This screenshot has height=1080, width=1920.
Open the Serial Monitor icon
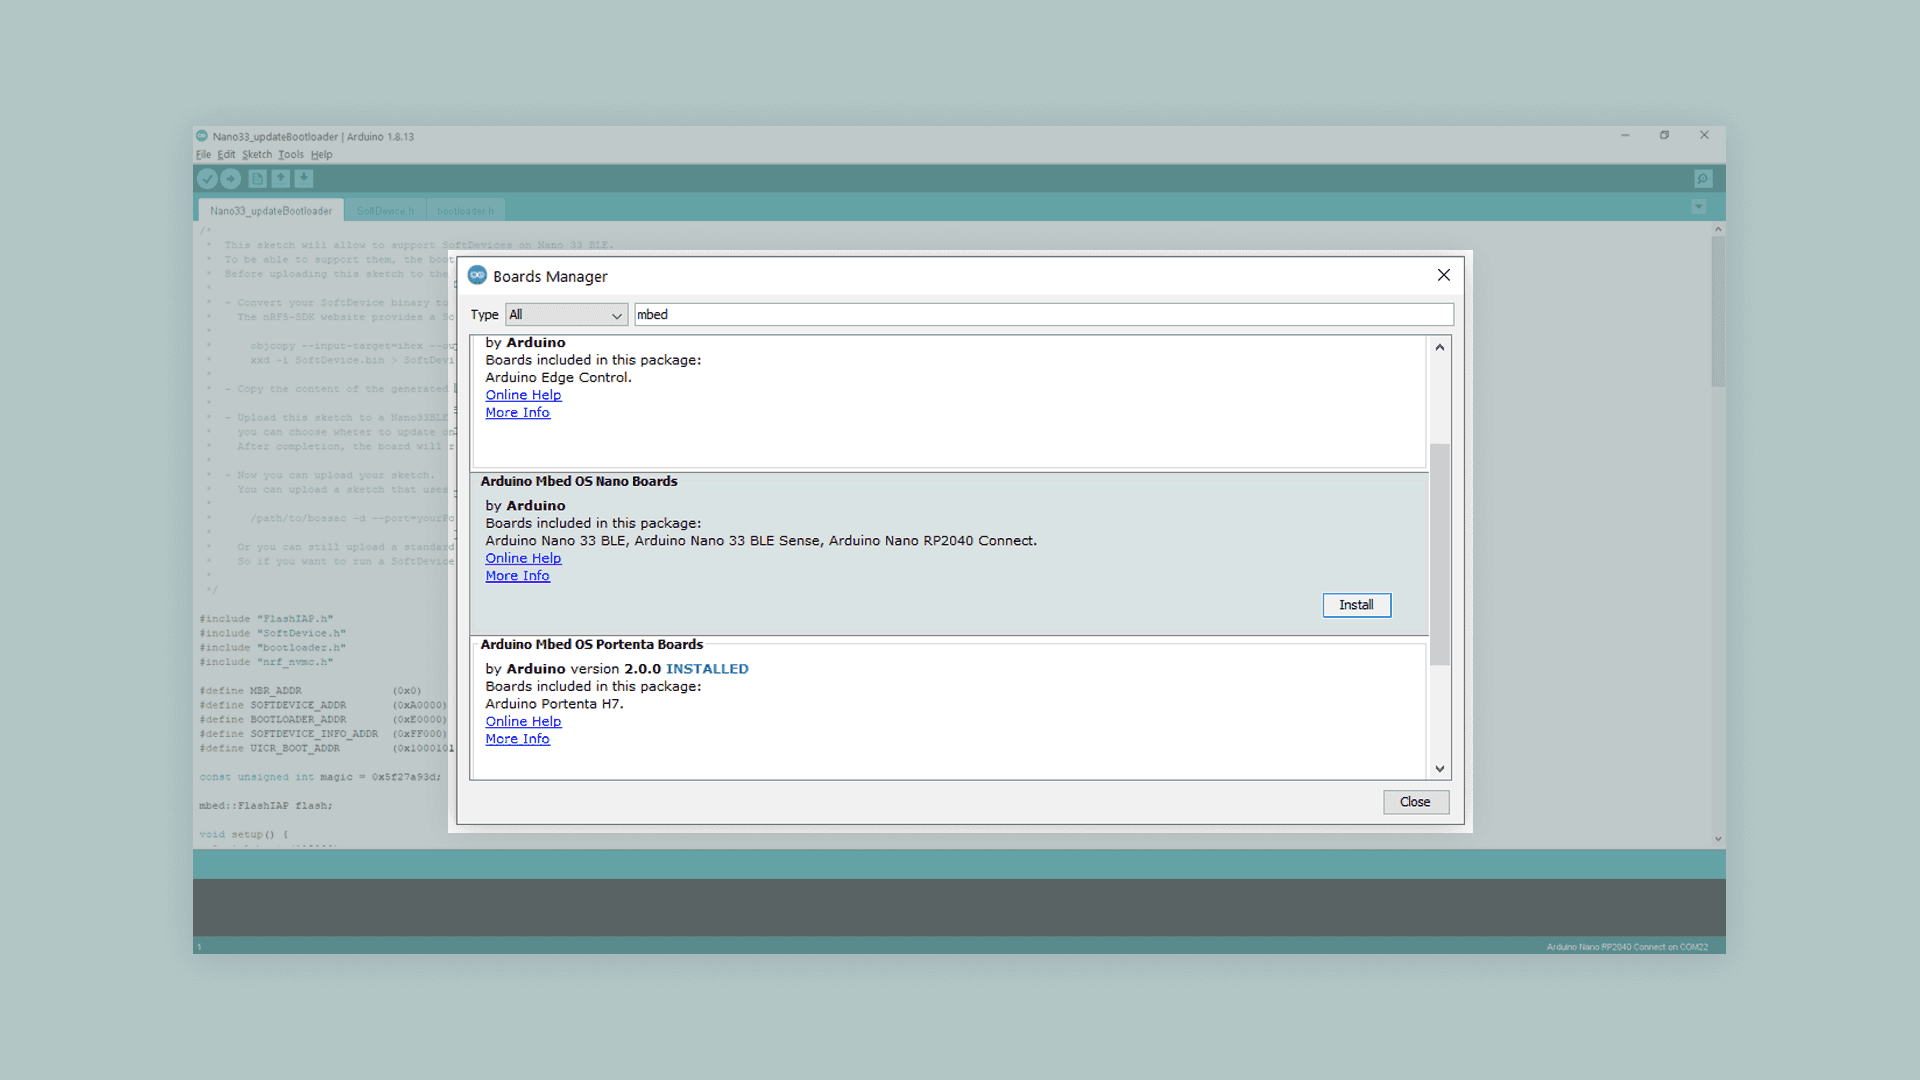(1703, 179)
